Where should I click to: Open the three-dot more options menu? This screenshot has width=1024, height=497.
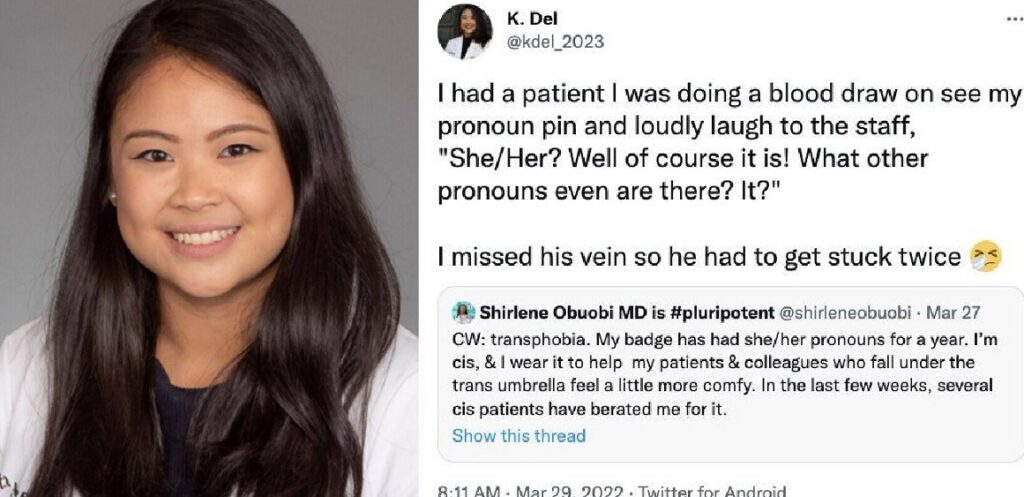[1014, 20]
